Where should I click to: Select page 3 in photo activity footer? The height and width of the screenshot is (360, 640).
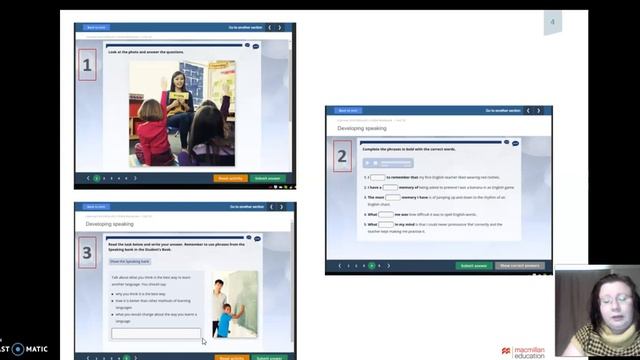111,178
